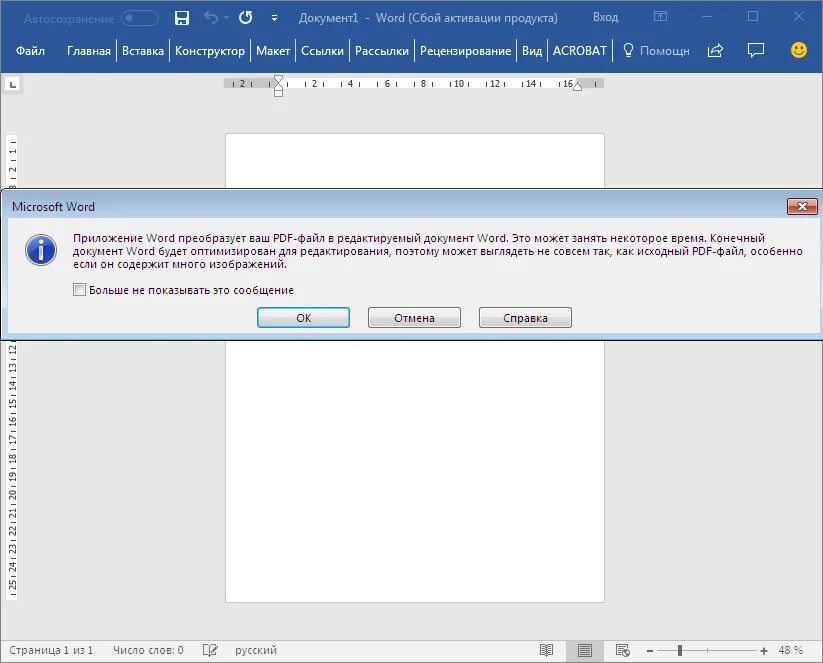823x663 pixels.
Task: Switch to Read Mode view icon
Action: point(546,650)
